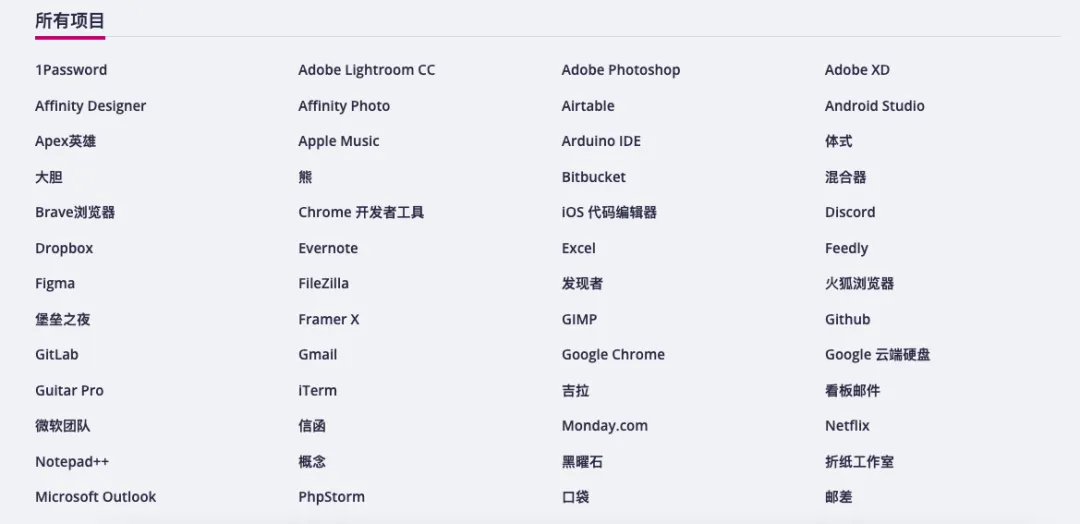Screen dimensions: 1080x524
Task: Open Apex英雄 entry
Action: (x=65, y=142)
